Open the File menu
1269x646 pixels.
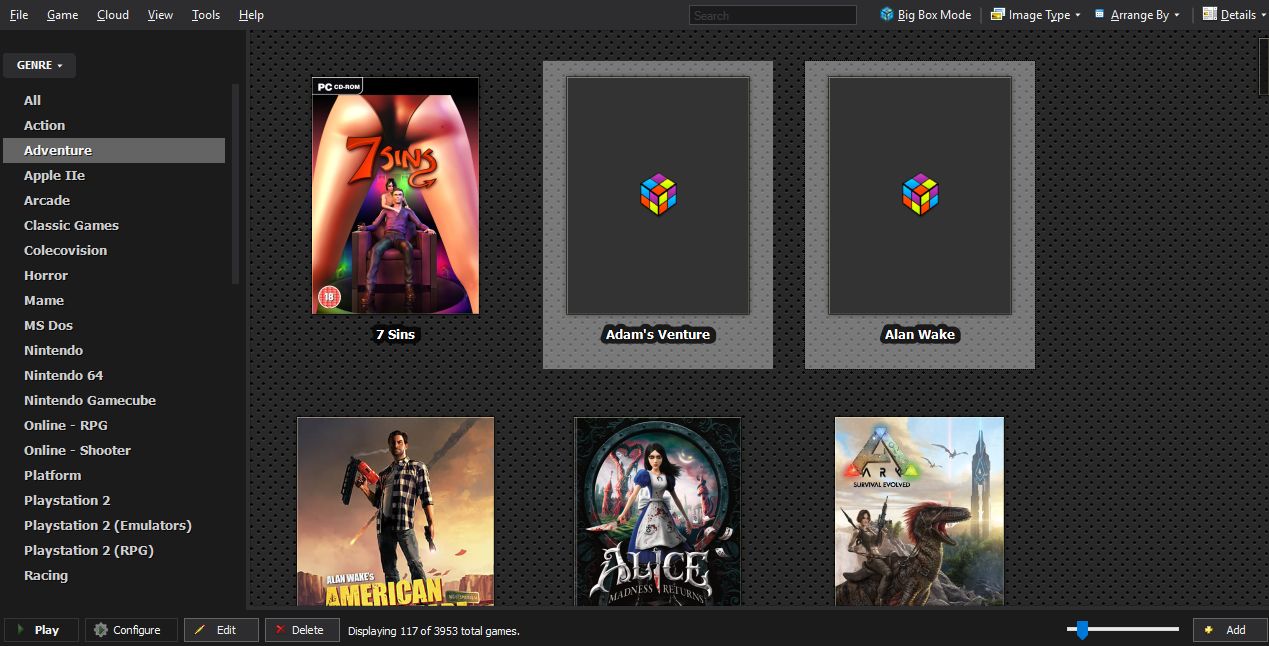pos(19,15)
